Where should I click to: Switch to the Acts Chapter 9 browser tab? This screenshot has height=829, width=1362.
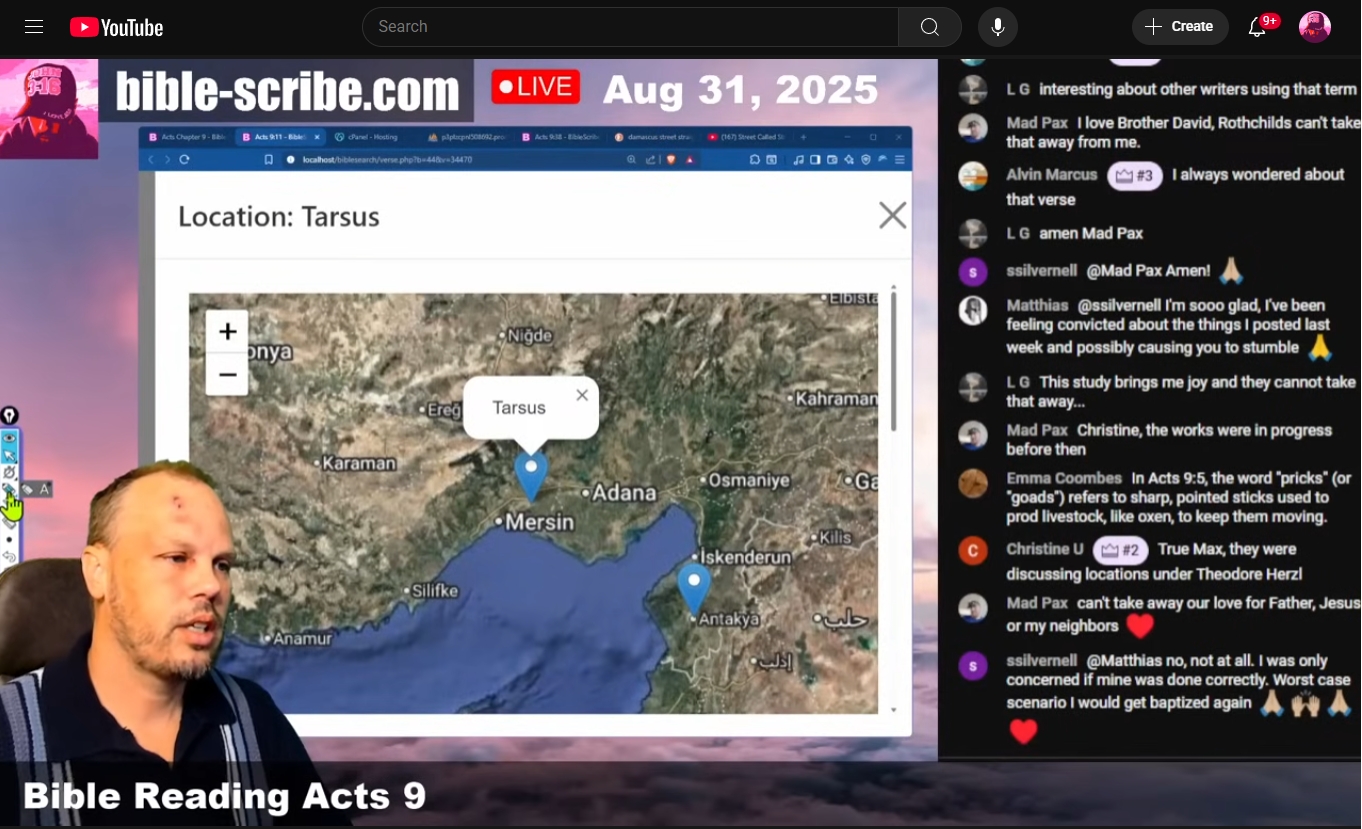(x=185, y=137)
